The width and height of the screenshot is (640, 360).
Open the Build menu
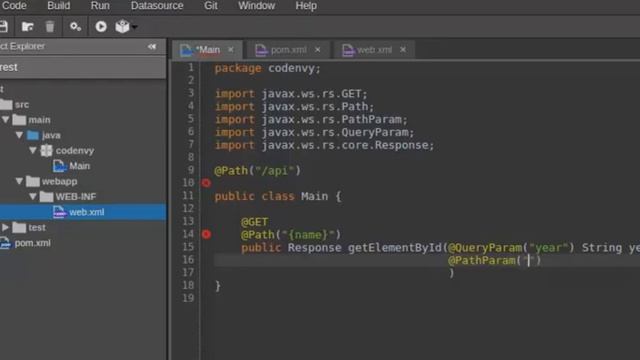[59, 6]
